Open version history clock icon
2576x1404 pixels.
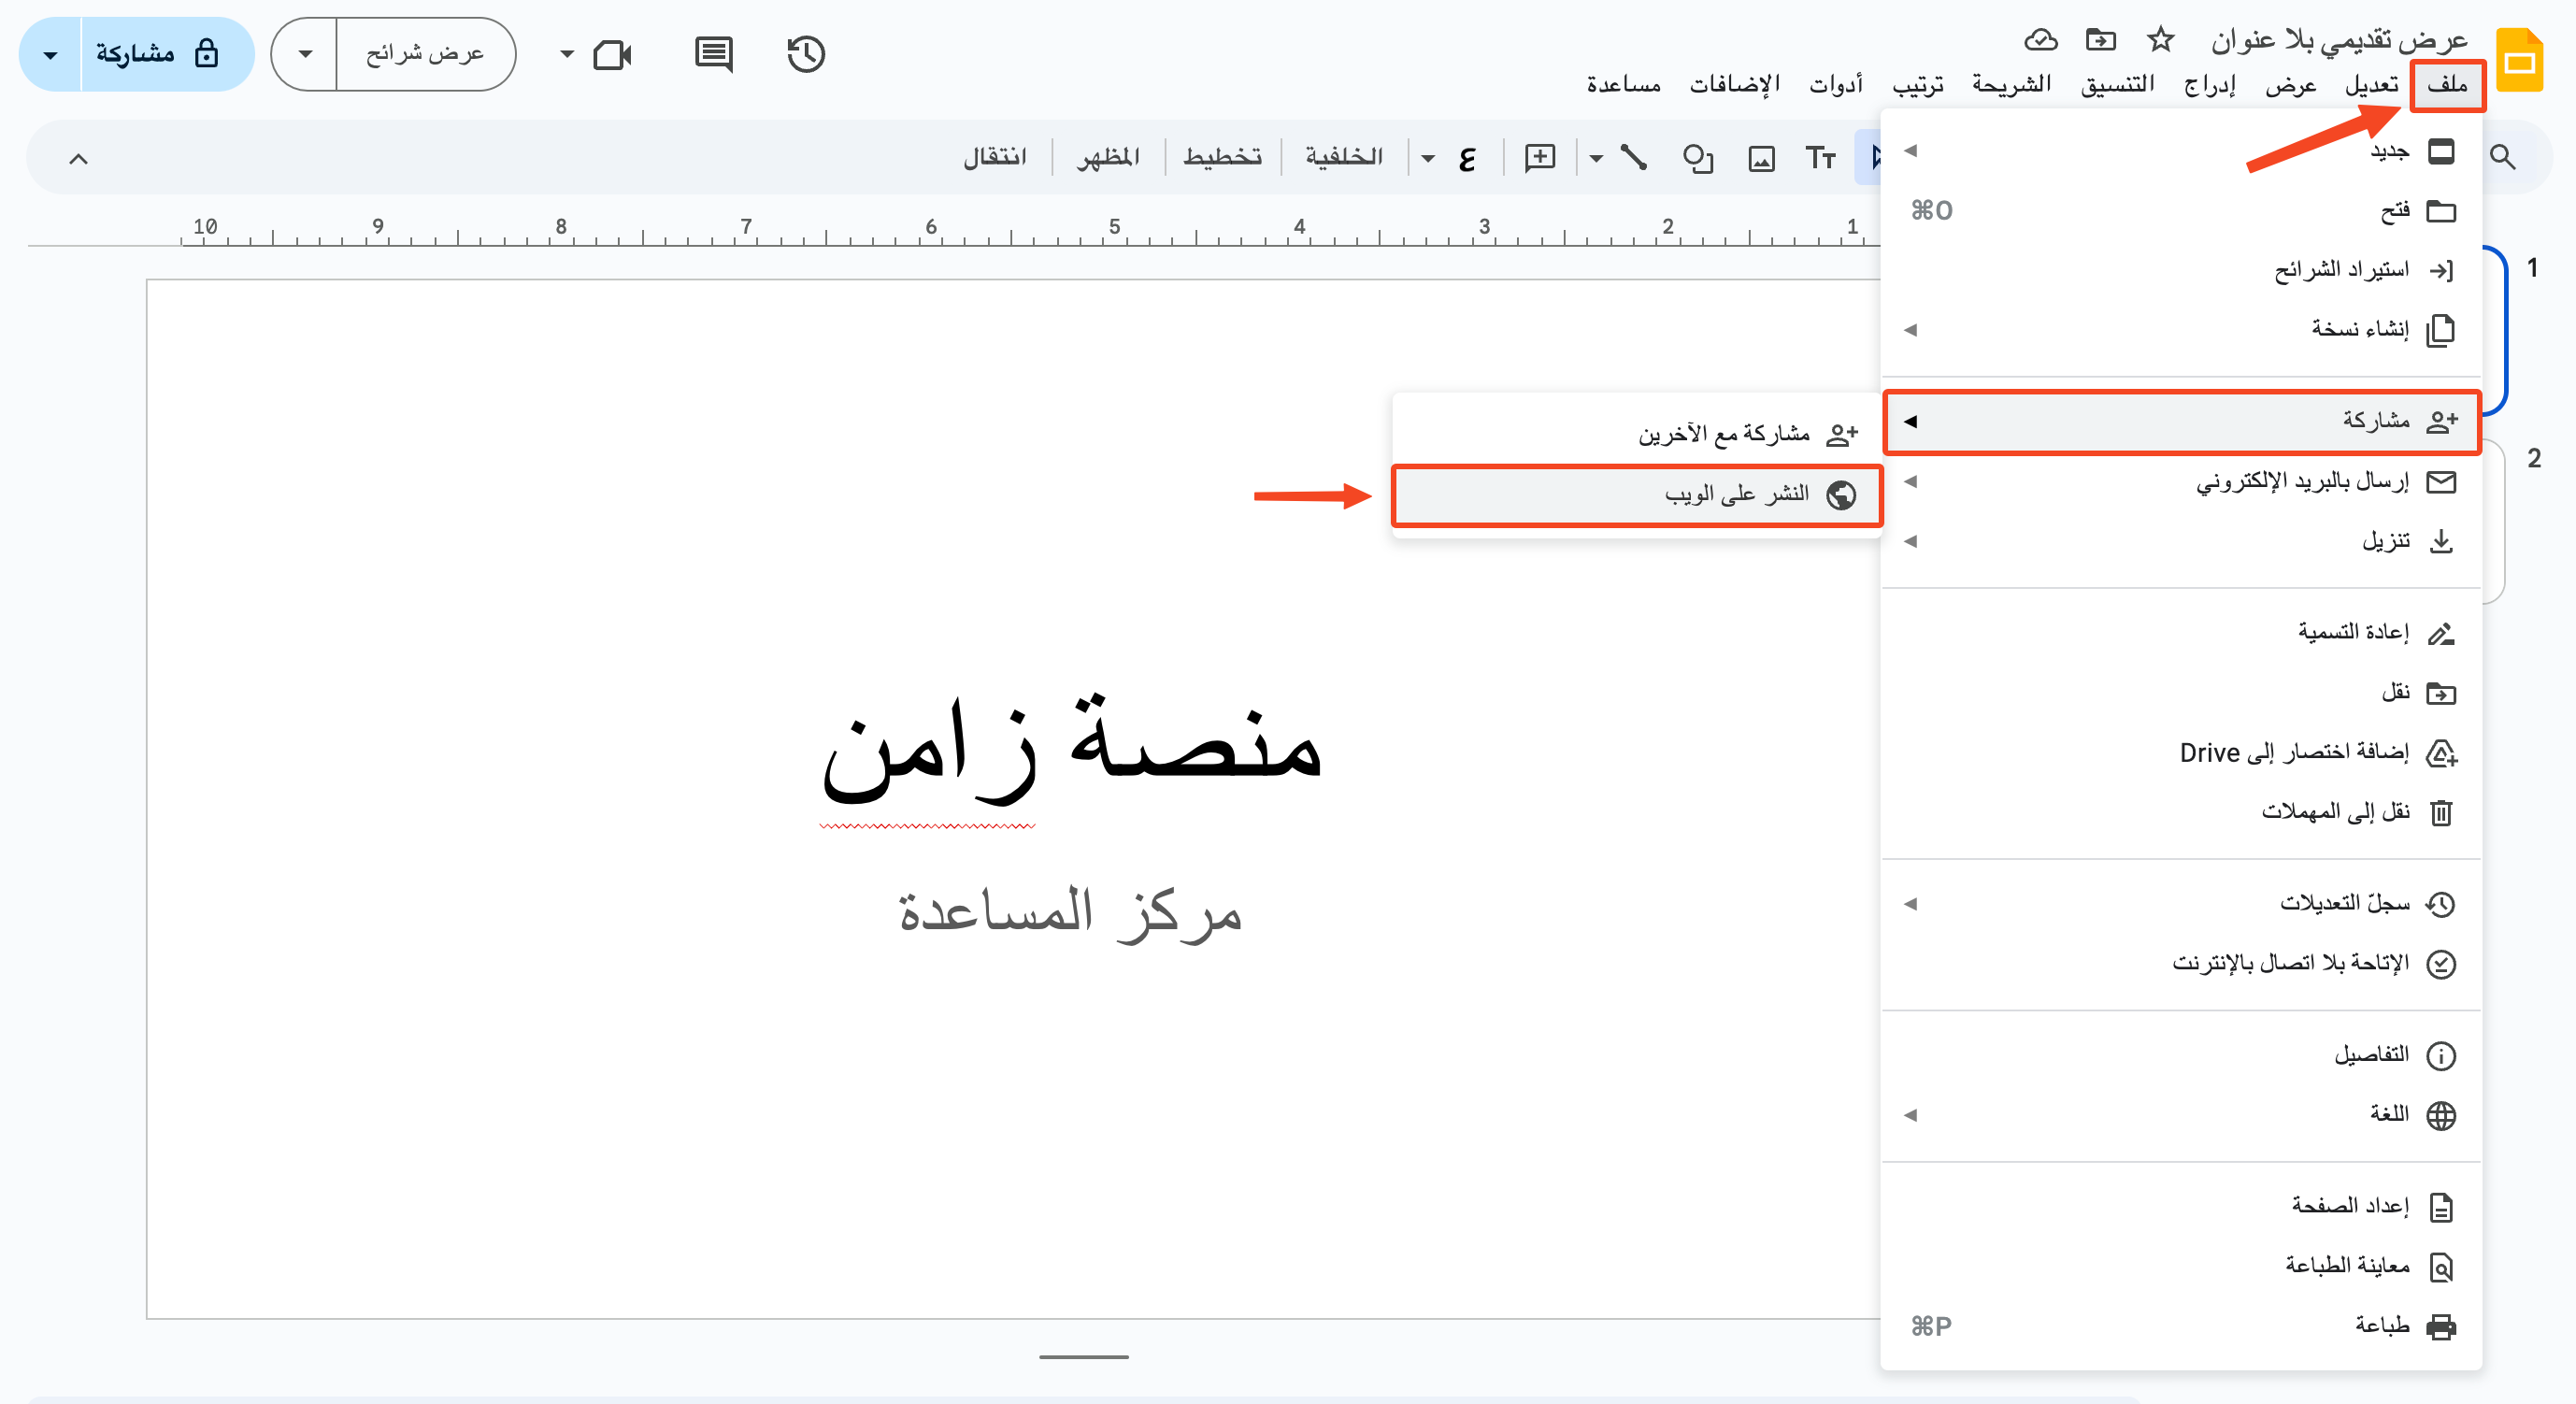pos(805,54)
